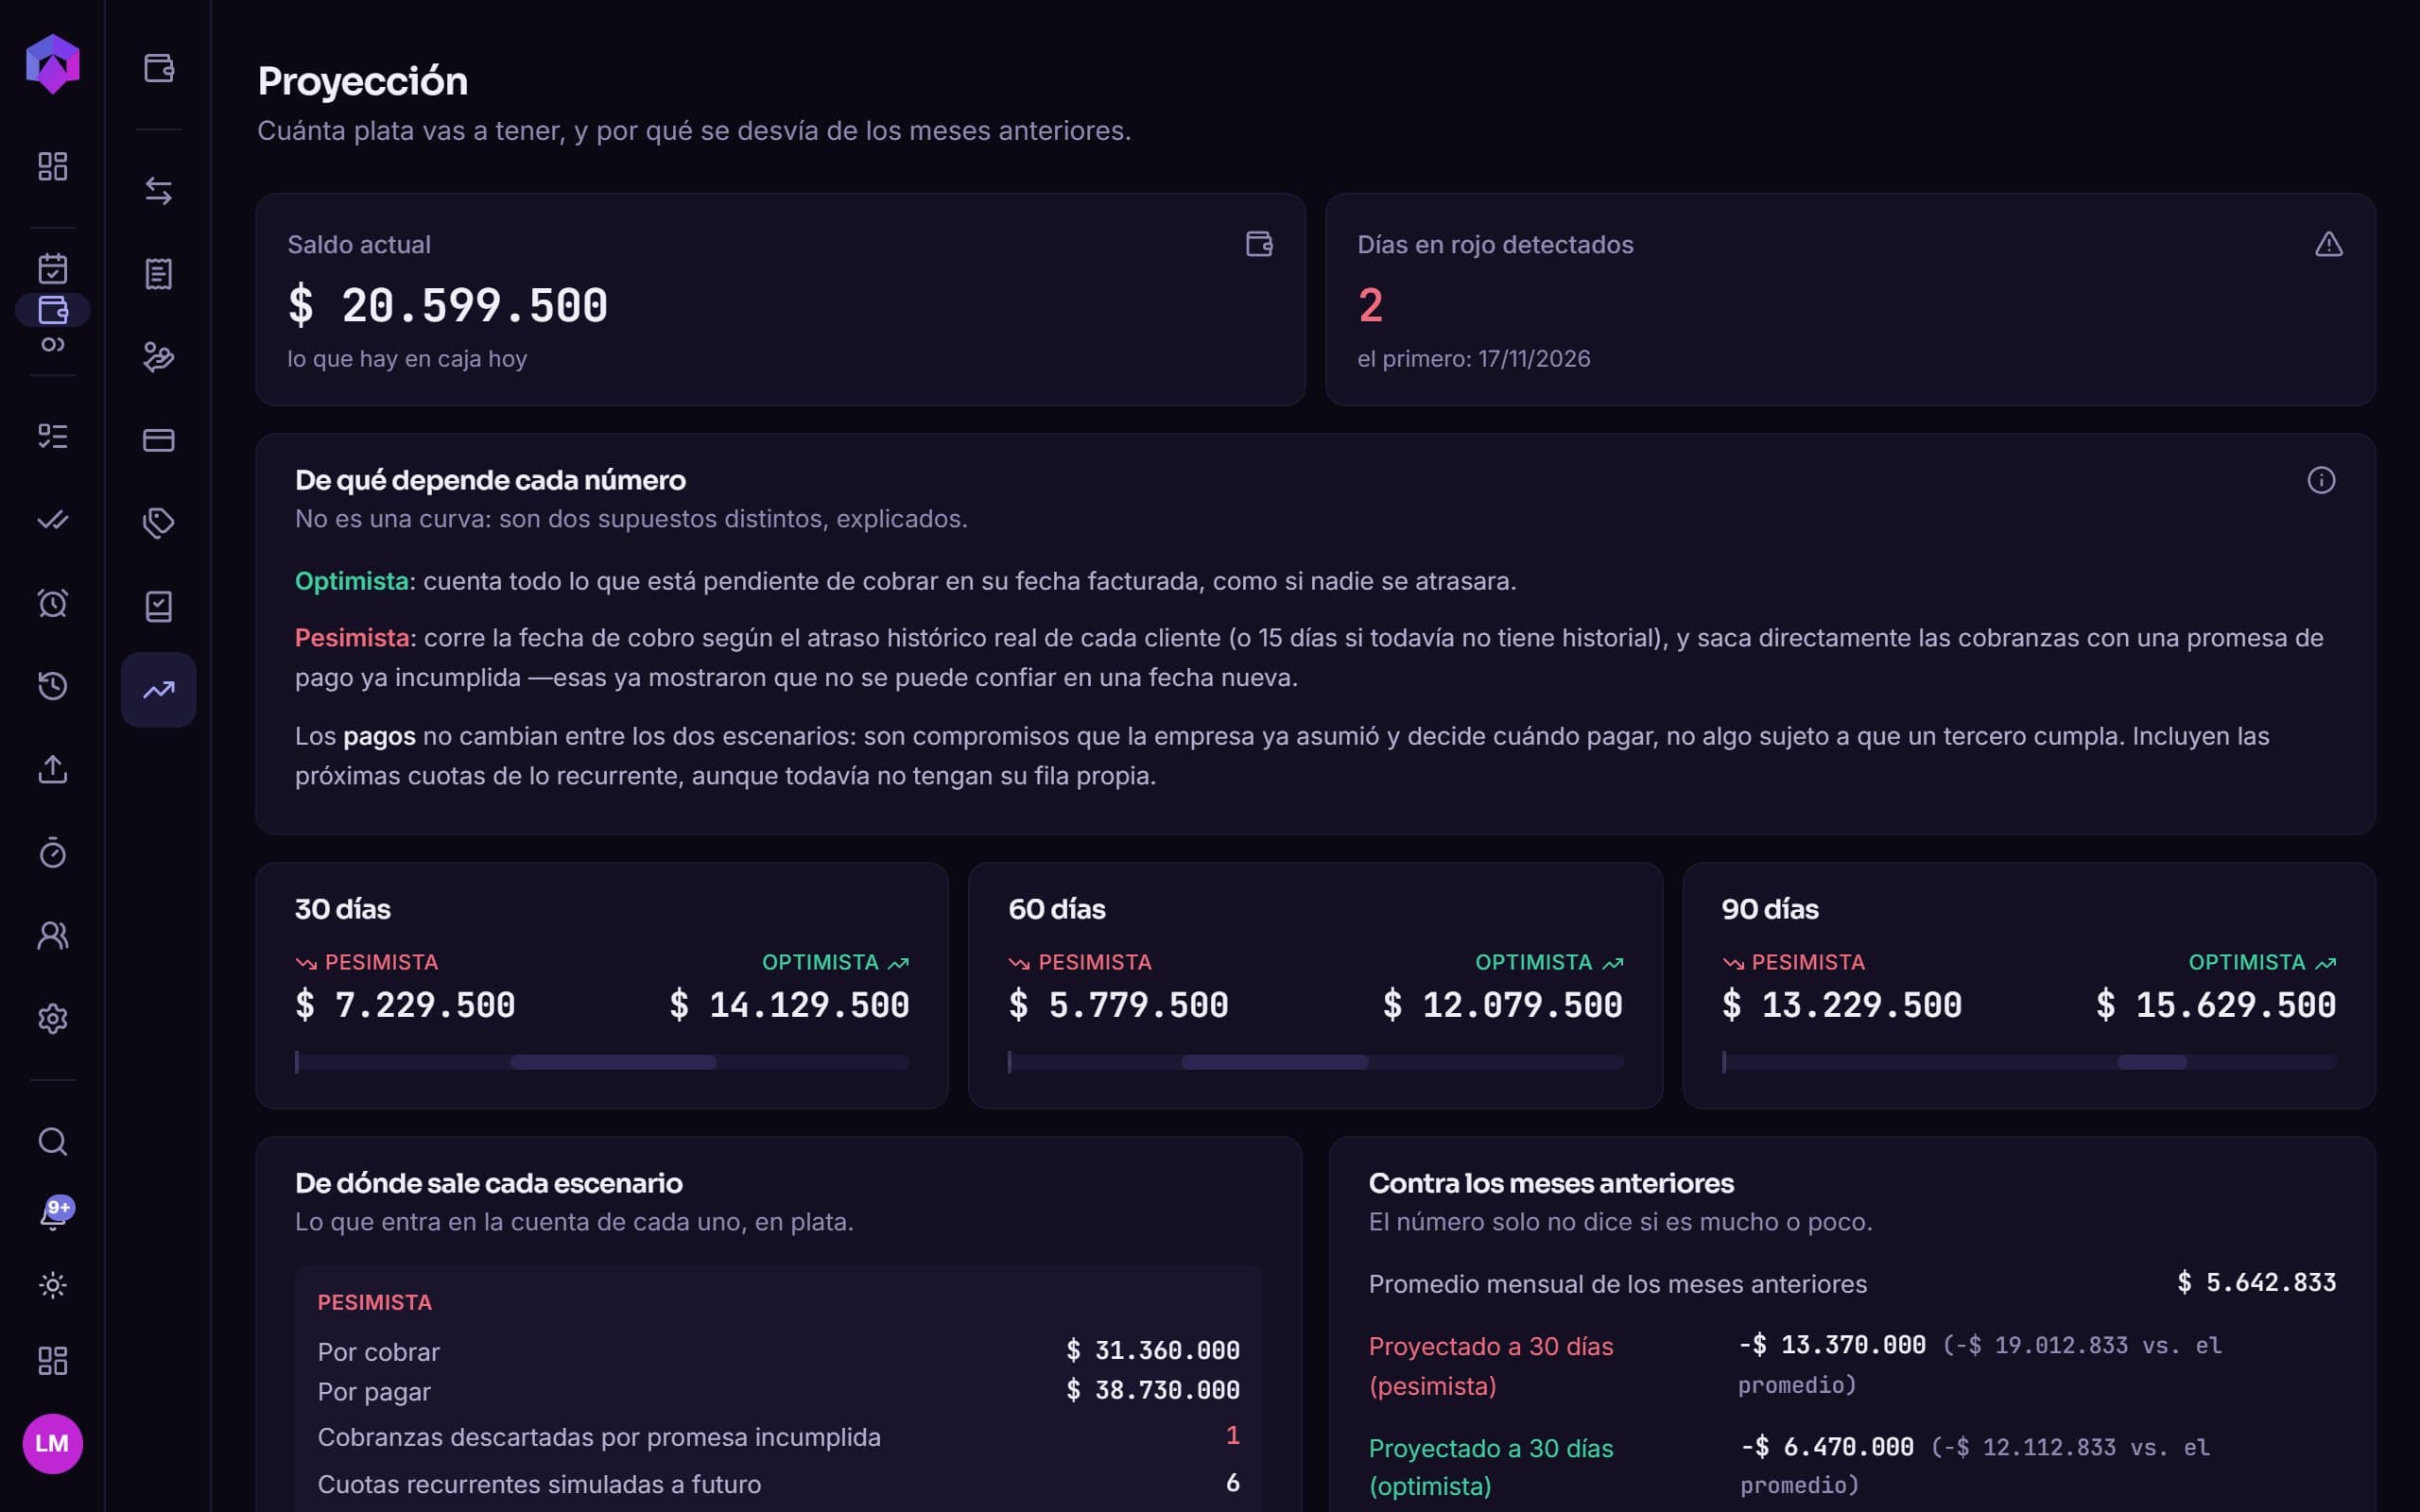The height and width of the screenshot is (1512, 2420).
Task: Open the wallet icon at top of second sidebar
Action: (158, 68)
